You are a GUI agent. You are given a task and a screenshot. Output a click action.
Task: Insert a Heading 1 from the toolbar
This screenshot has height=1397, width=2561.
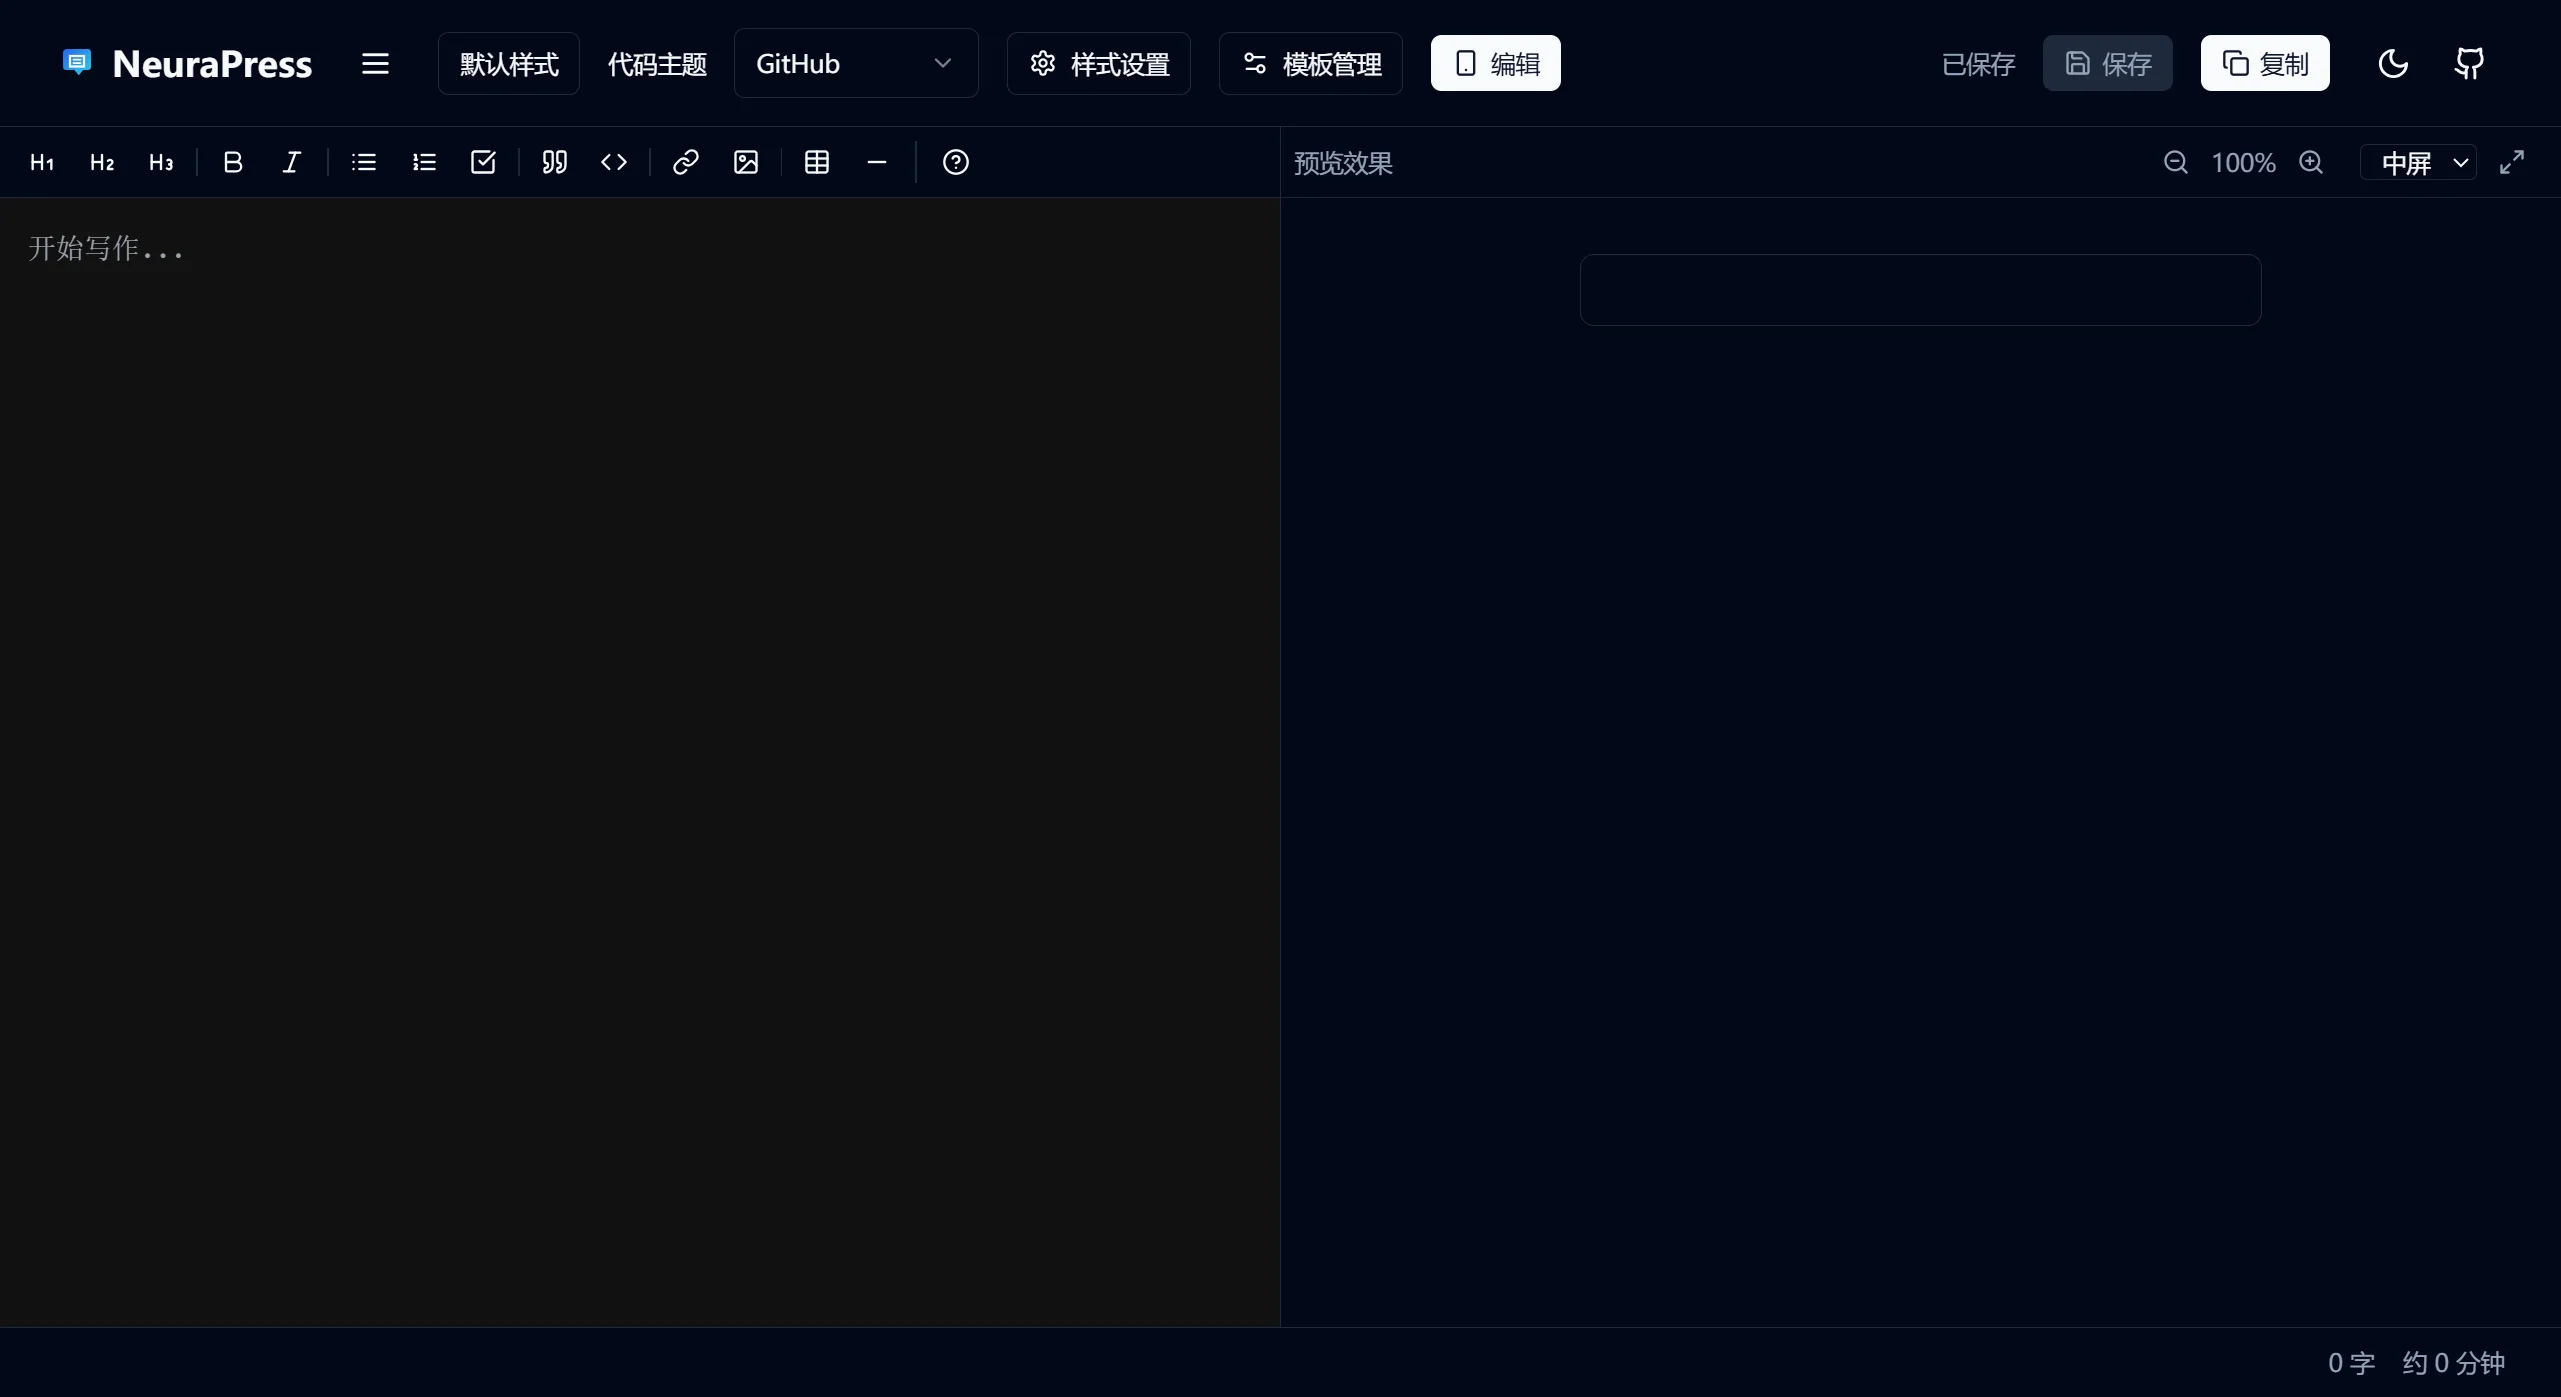click(x=41, y=162)
